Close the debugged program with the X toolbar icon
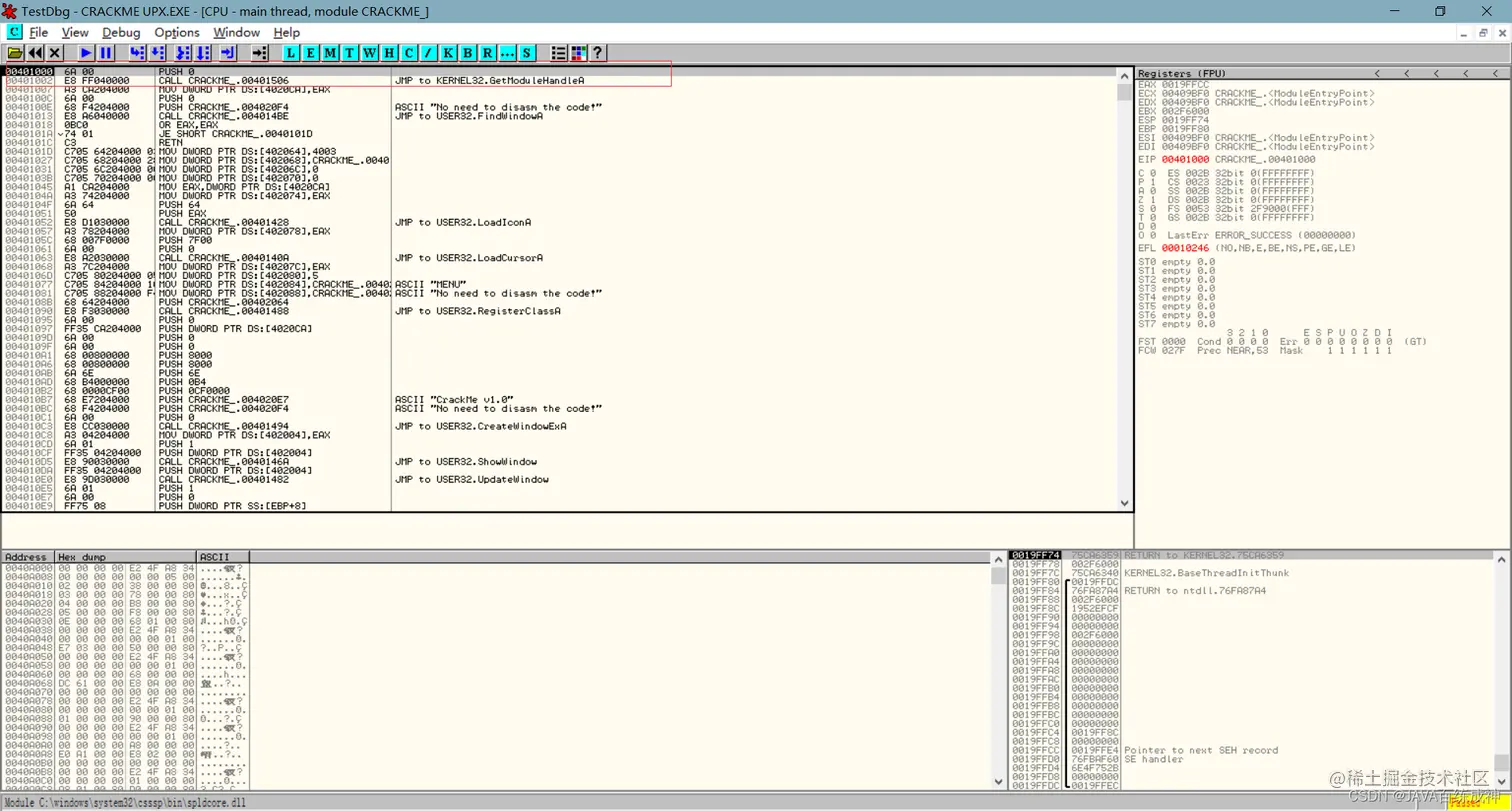 54,53
